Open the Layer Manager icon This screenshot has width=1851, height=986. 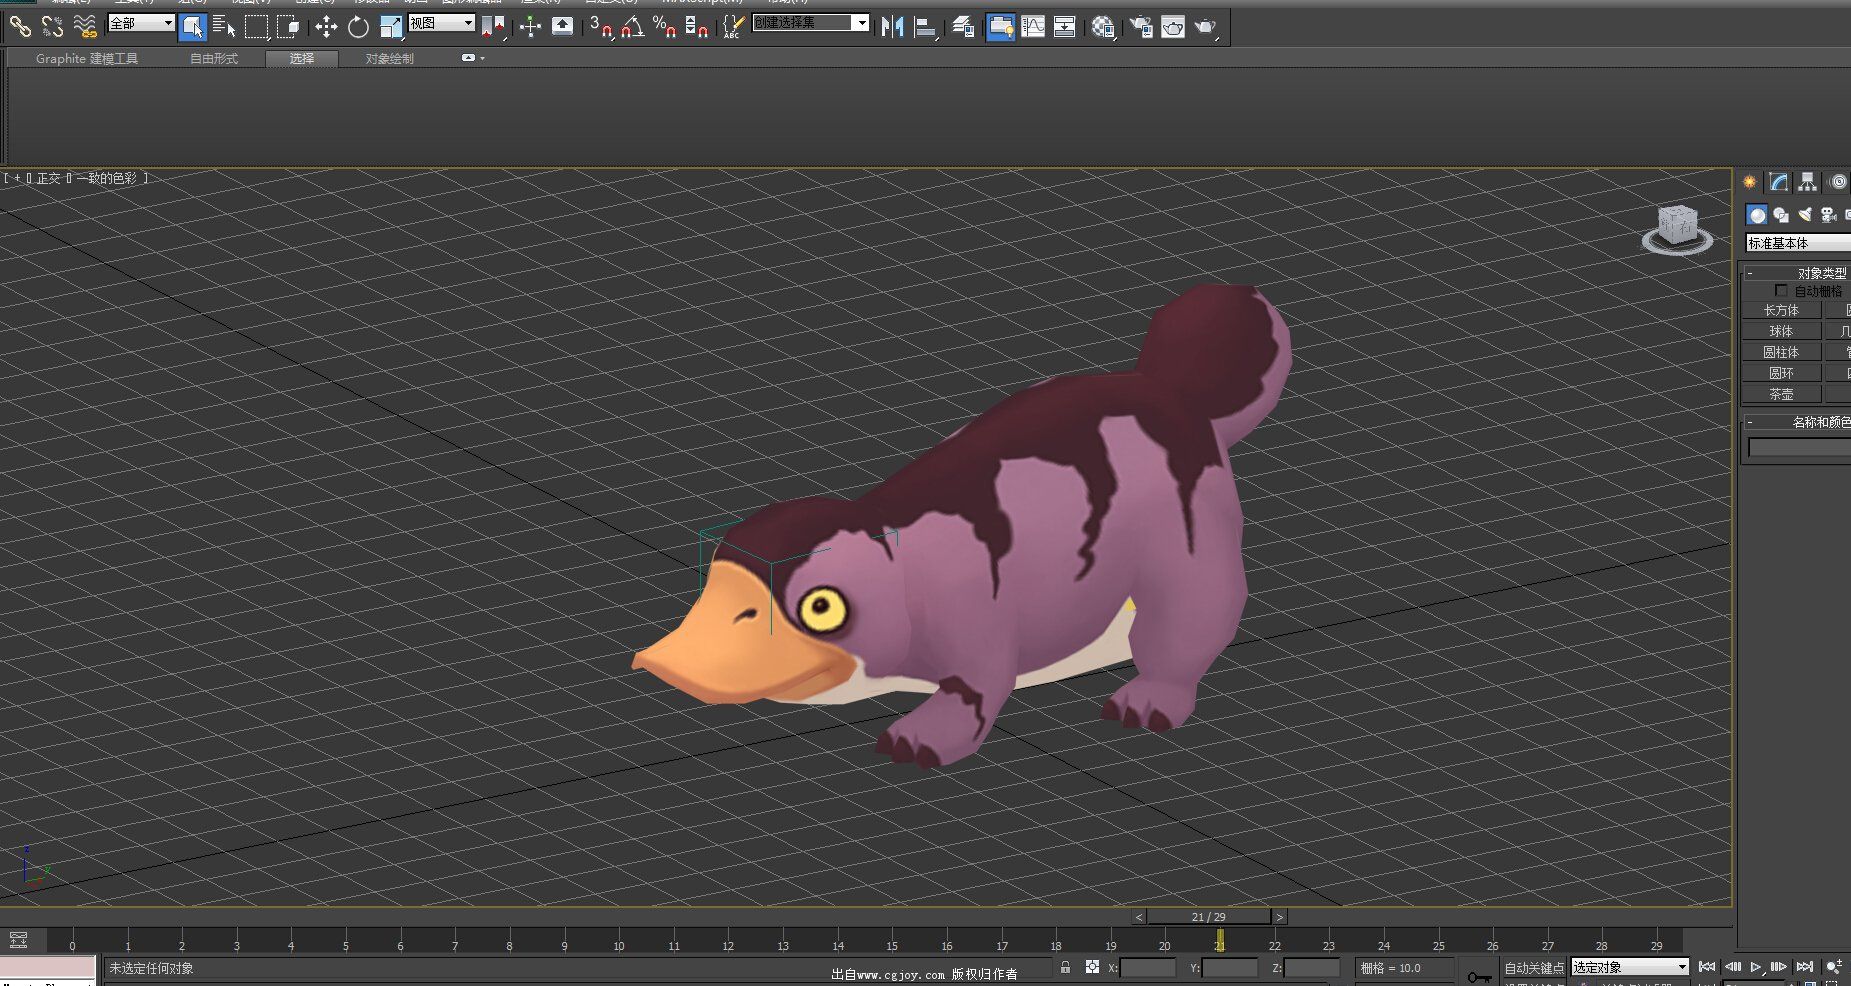963,27
